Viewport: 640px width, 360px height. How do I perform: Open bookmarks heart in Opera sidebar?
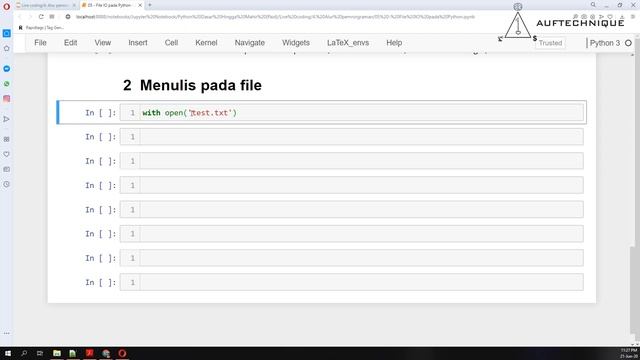pyautogui.click(x=7, y=154)
